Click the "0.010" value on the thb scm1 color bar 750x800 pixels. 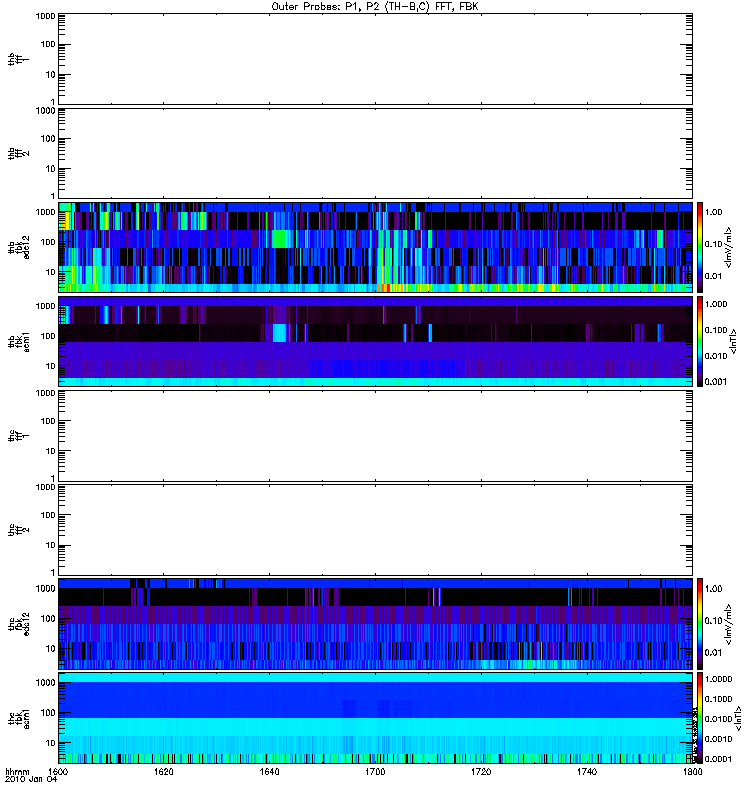coord(716,356)
